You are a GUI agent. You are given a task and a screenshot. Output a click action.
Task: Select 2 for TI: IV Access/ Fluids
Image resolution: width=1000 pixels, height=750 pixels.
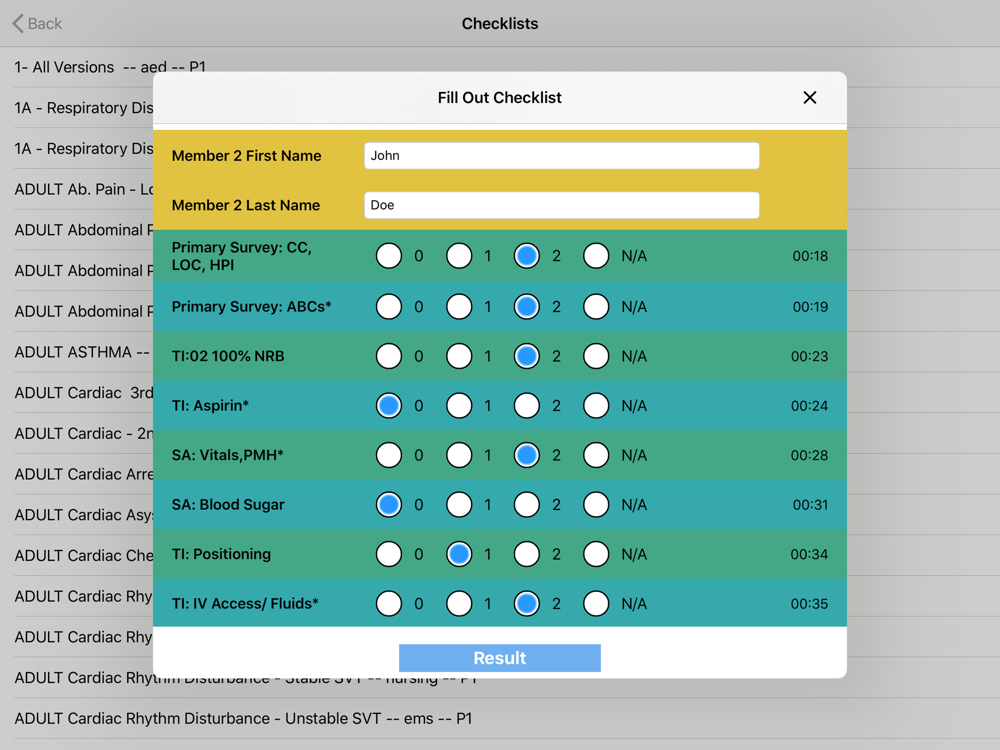point(527,603)
